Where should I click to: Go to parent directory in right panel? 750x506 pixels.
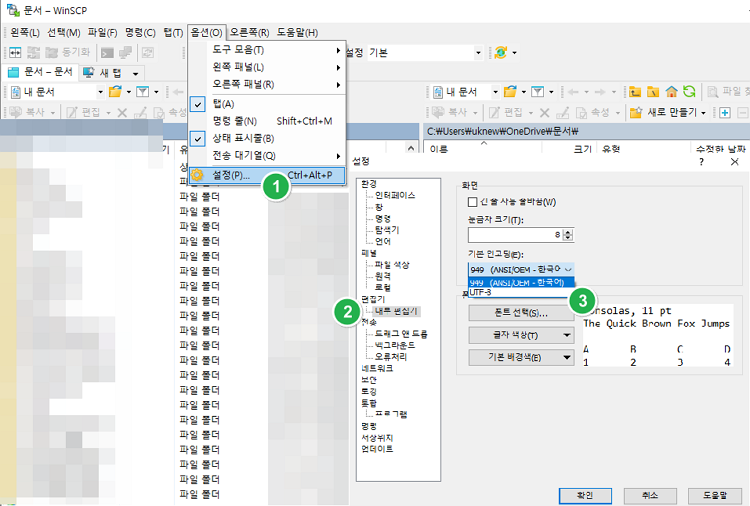tap(635, 91)
